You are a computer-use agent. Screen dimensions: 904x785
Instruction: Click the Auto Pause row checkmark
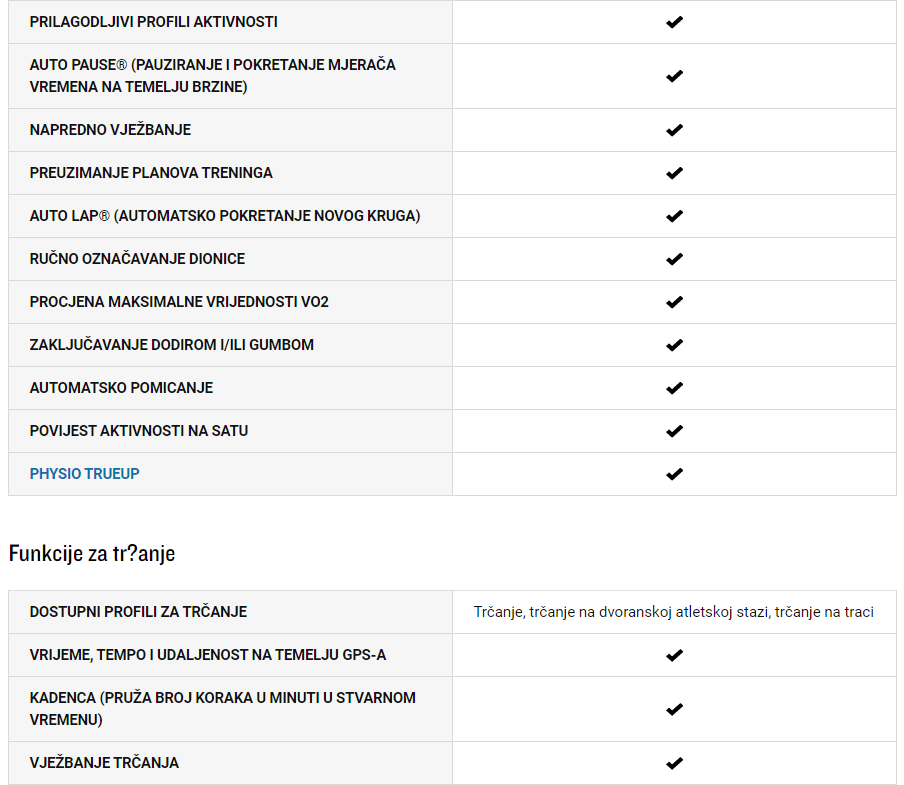coord(674,76)
